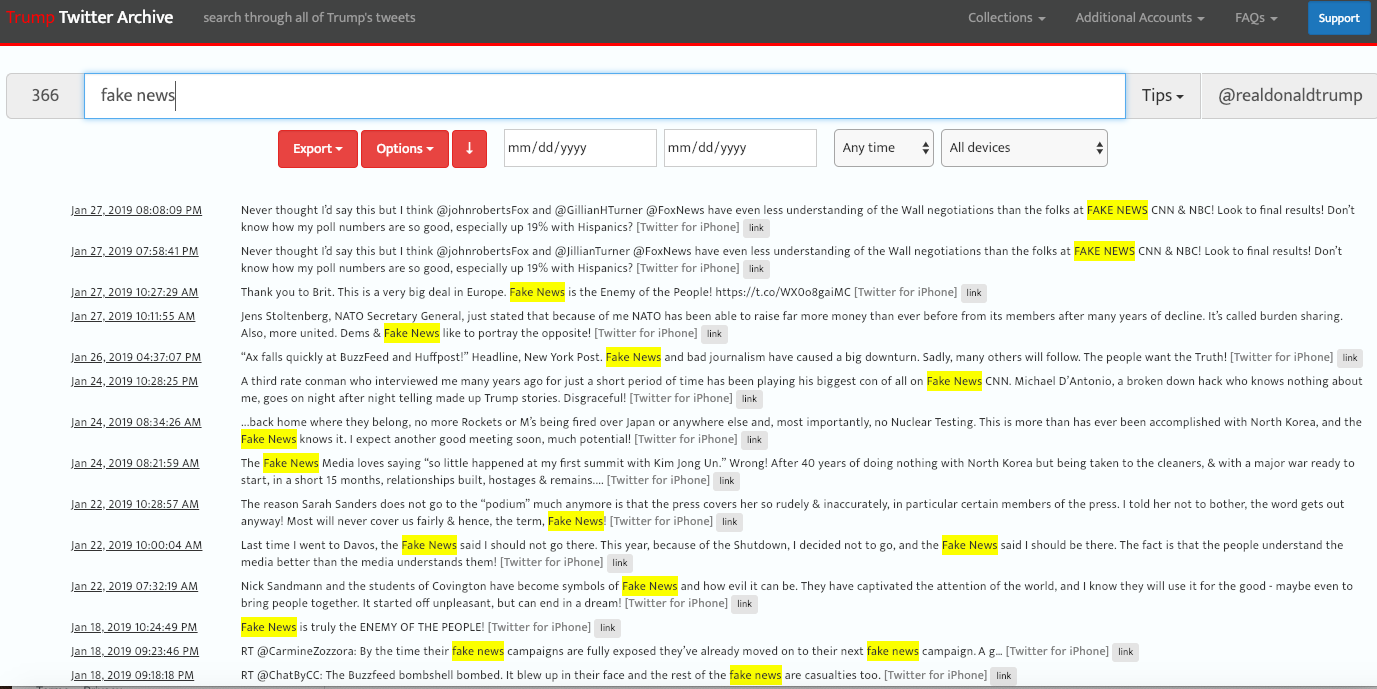Open tweet dated Jan 22, 2019 10:00:04 AM
1377x689 pixels.
pos(137,545)
